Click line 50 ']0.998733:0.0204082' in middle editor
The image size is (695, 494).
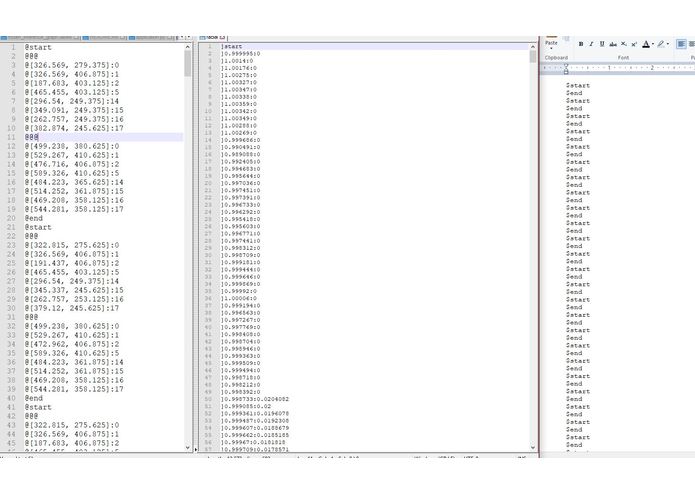pos(255,399)
